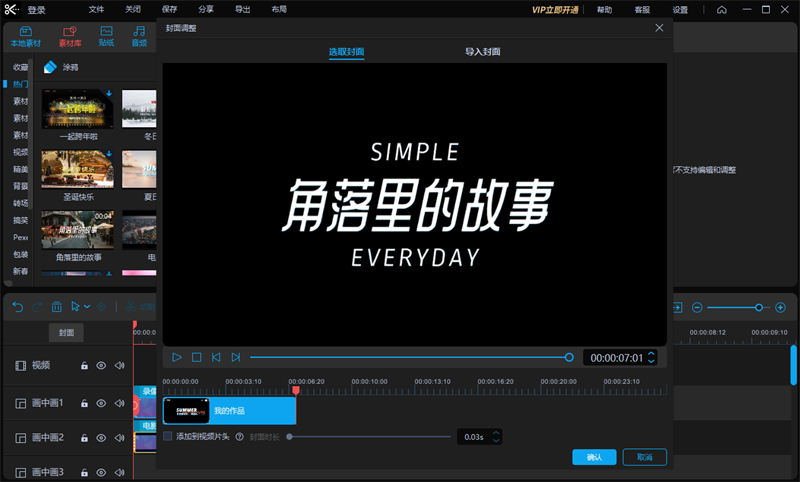Toggle visibility eye of 视频 track

(101, 366)
